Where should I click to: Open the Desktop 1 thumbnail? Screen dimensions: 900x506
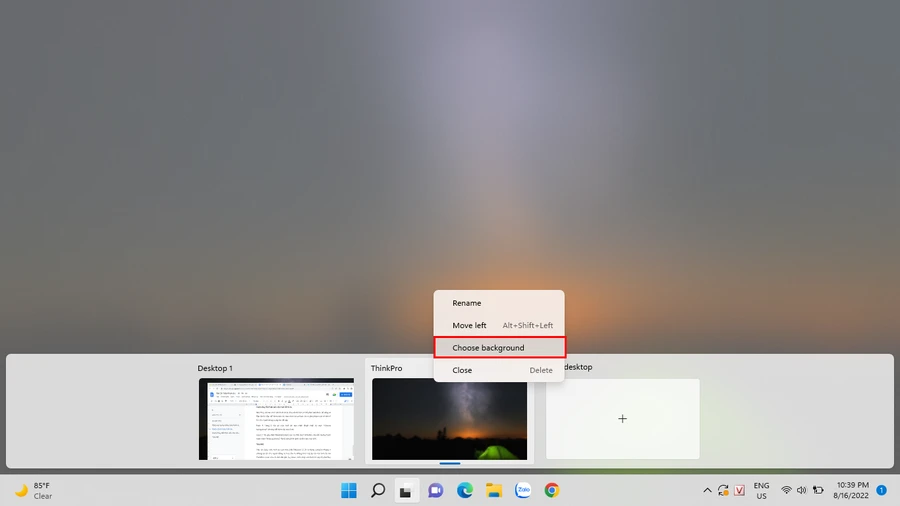(276, 419)
